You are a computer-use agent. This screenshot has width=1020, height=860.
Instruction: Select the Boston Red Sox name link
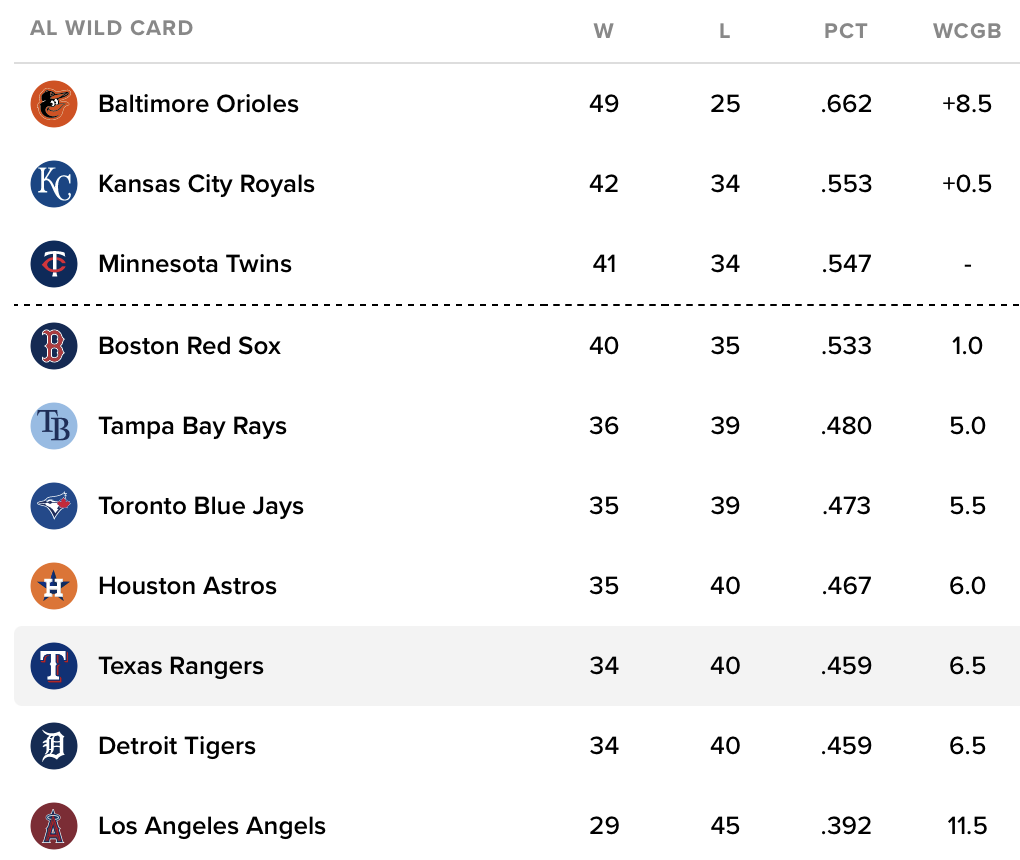click(189, 346)
